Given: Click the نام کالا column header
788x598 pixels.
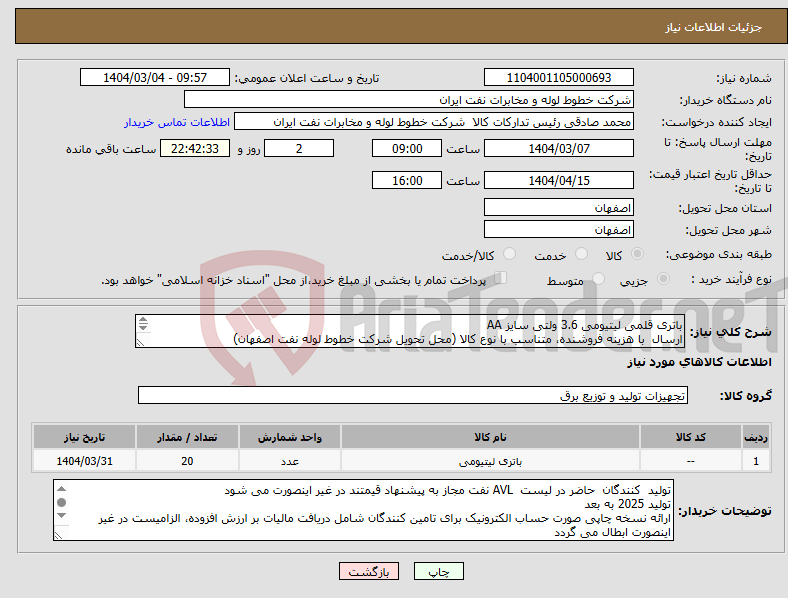Looking at the screenshot, I should click(x=490, y=437).
